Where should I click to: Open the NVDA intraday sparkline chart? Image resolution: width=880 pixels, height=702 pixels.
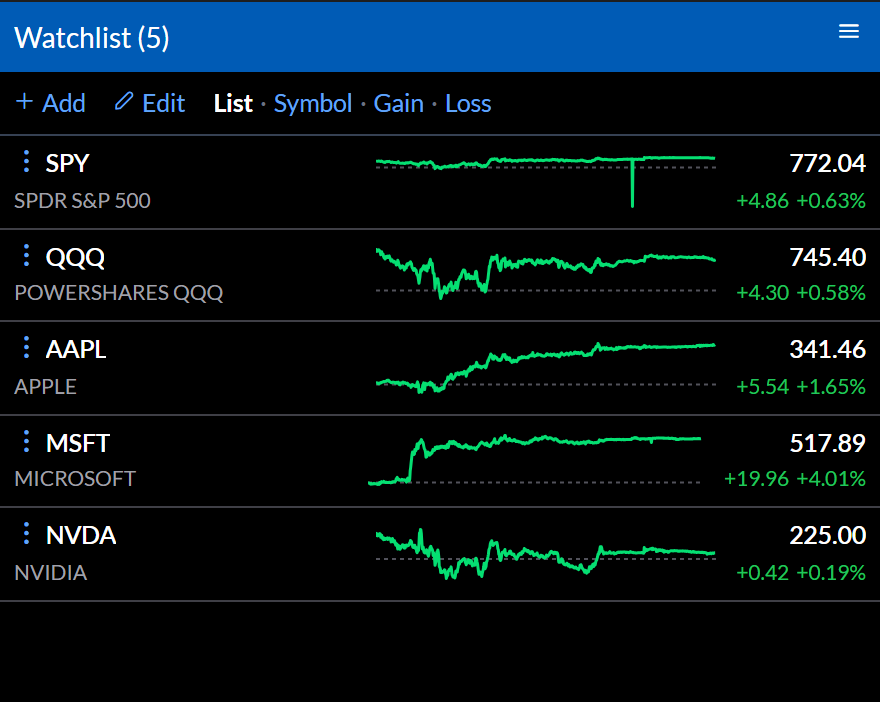point(546,554)
